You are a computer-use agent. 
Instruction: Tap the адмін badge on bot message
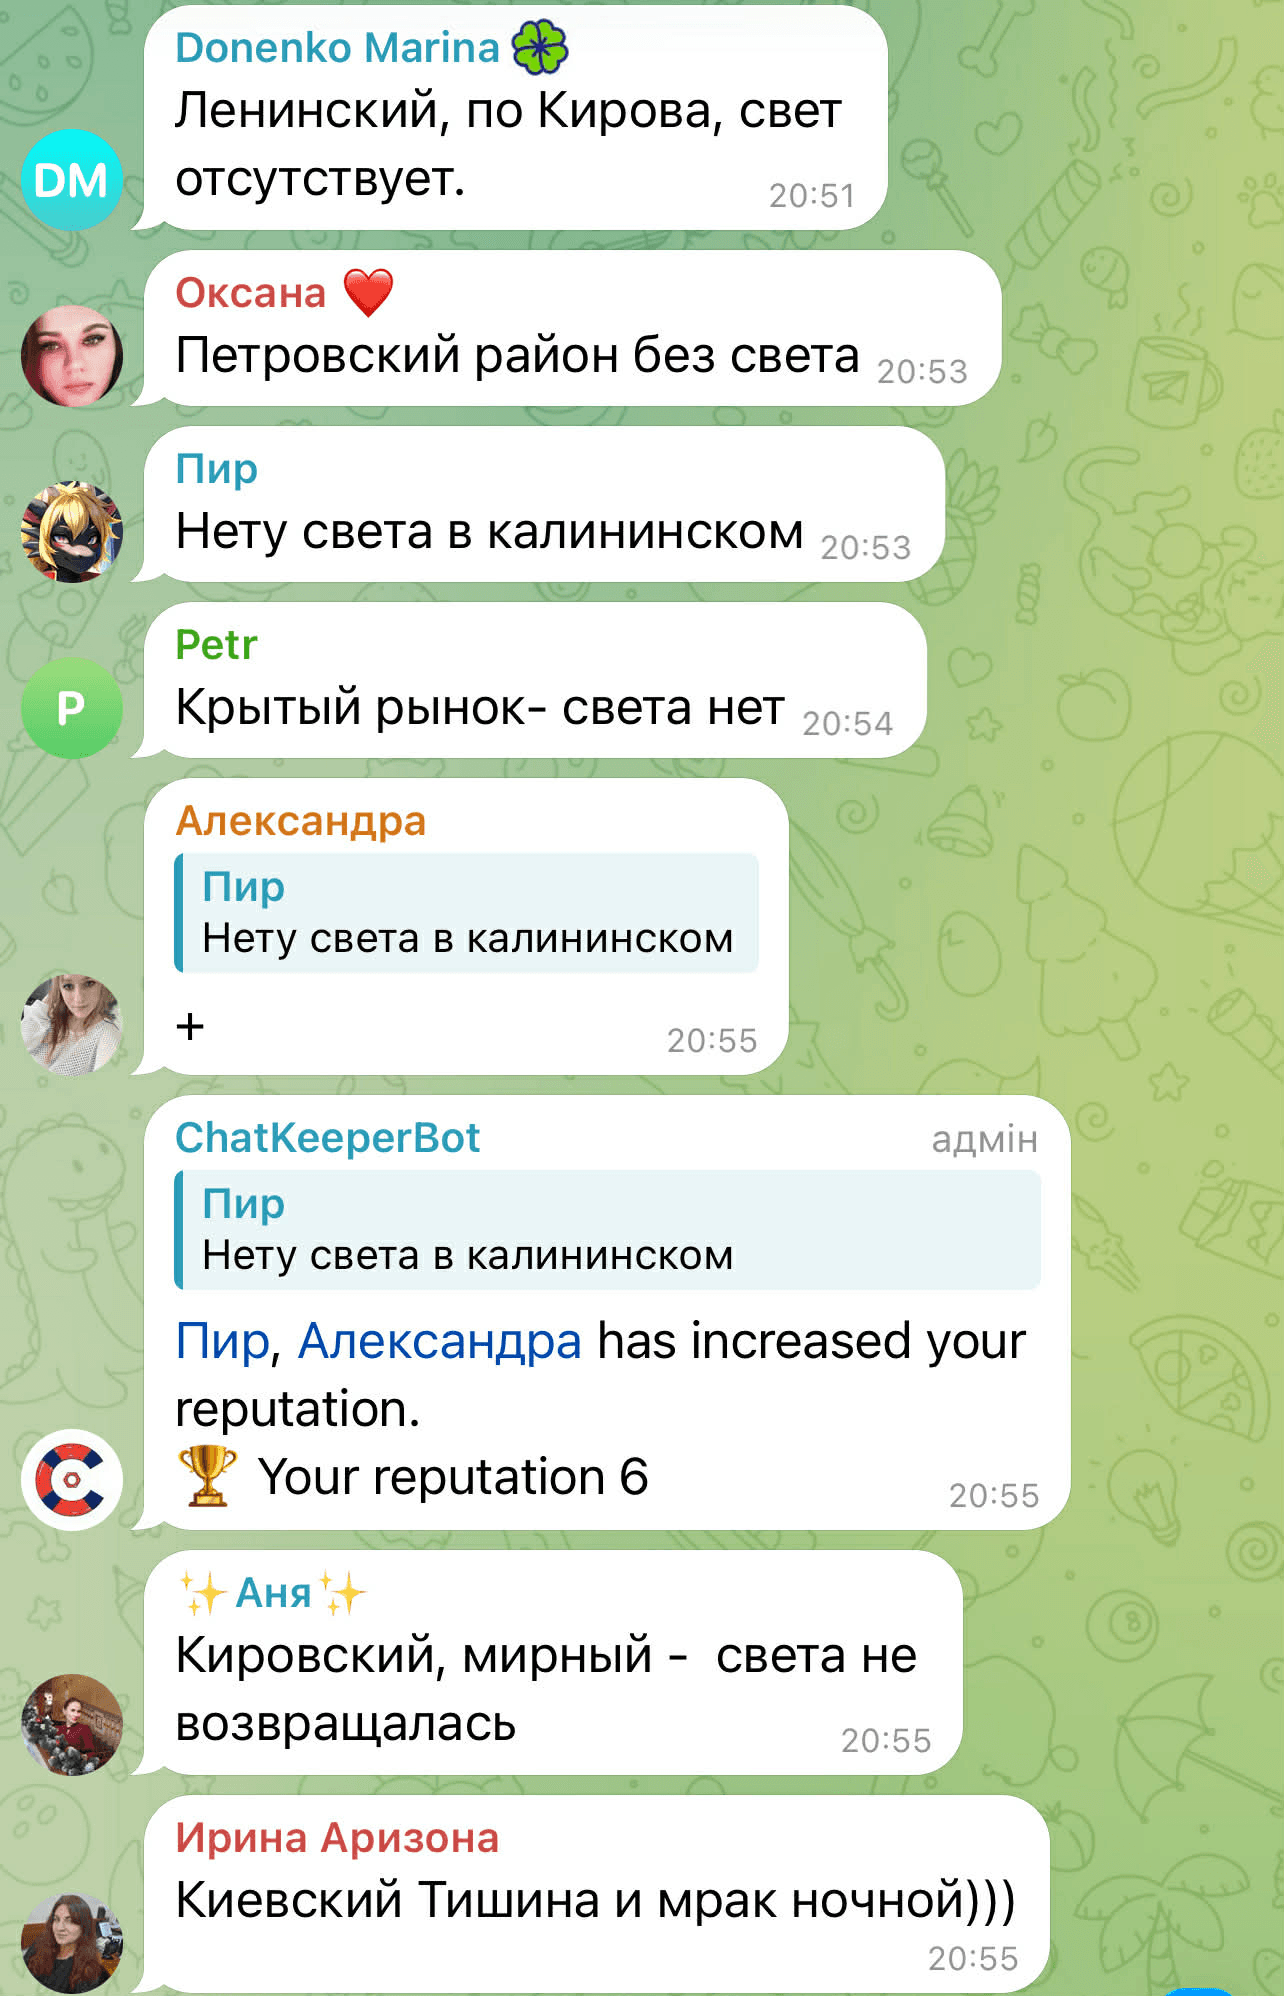tap(985, 1140)
